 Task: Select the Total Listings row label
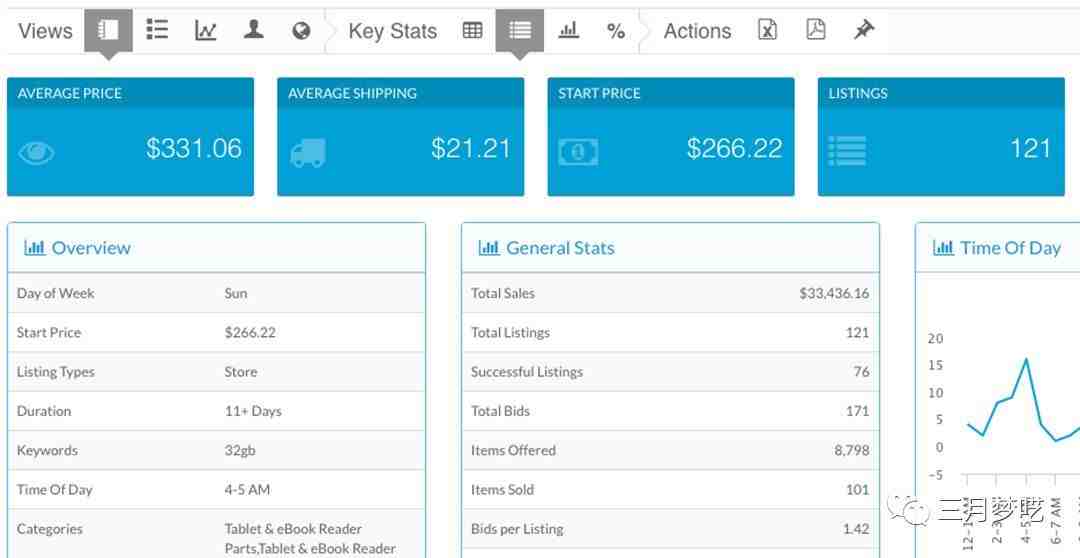coord(510,332)
